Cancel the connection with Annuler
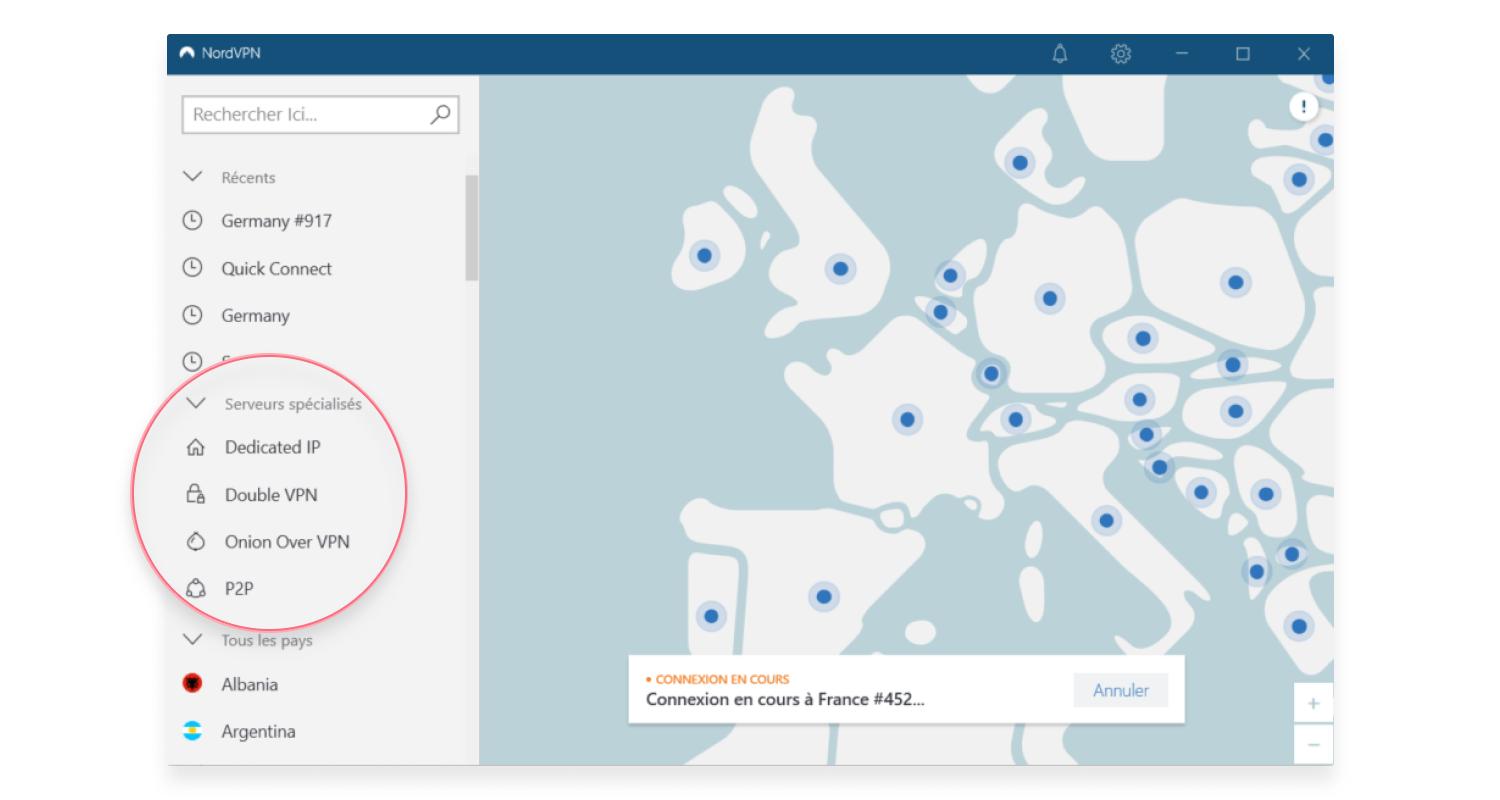The width and height of the screenshot is (1500, 800). coord(1121,690)
